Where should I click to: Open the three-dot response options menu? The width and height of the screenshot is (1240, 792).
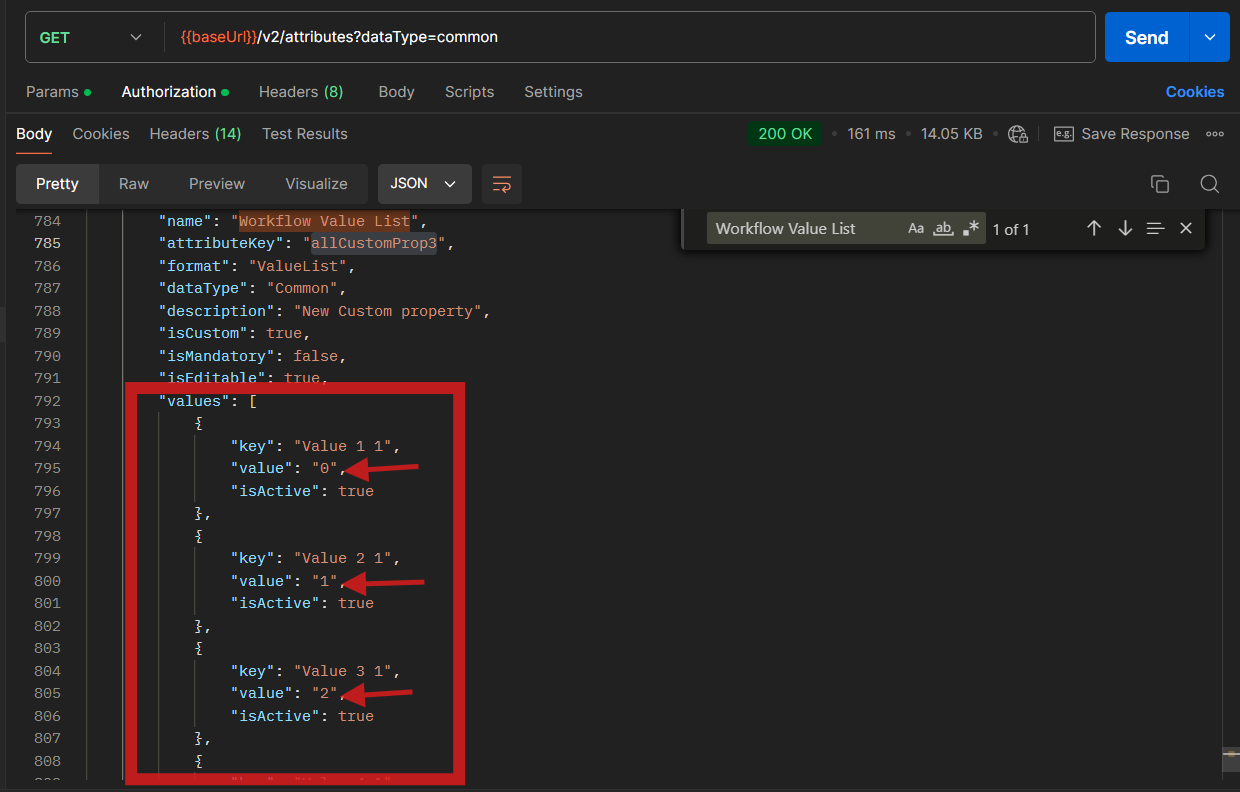pos(1215,134)
